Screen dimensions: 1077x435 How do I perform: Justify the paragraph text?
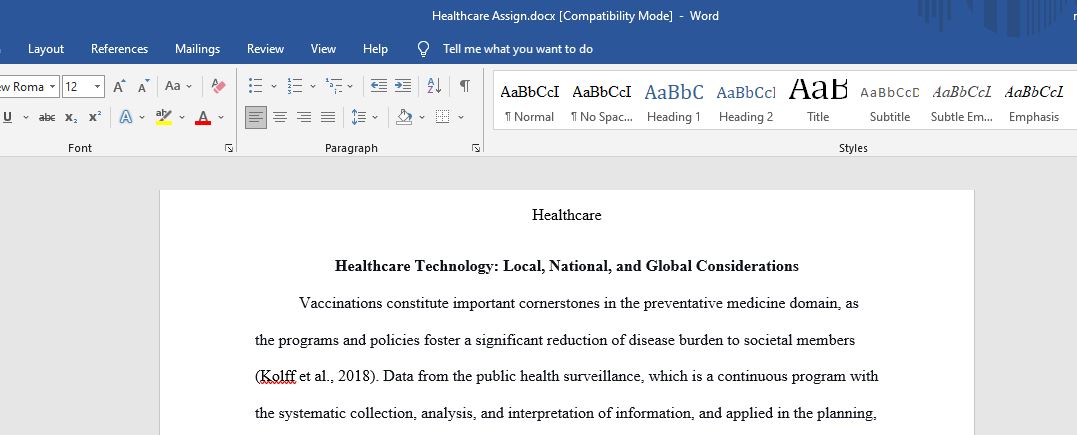click(328, 118)
